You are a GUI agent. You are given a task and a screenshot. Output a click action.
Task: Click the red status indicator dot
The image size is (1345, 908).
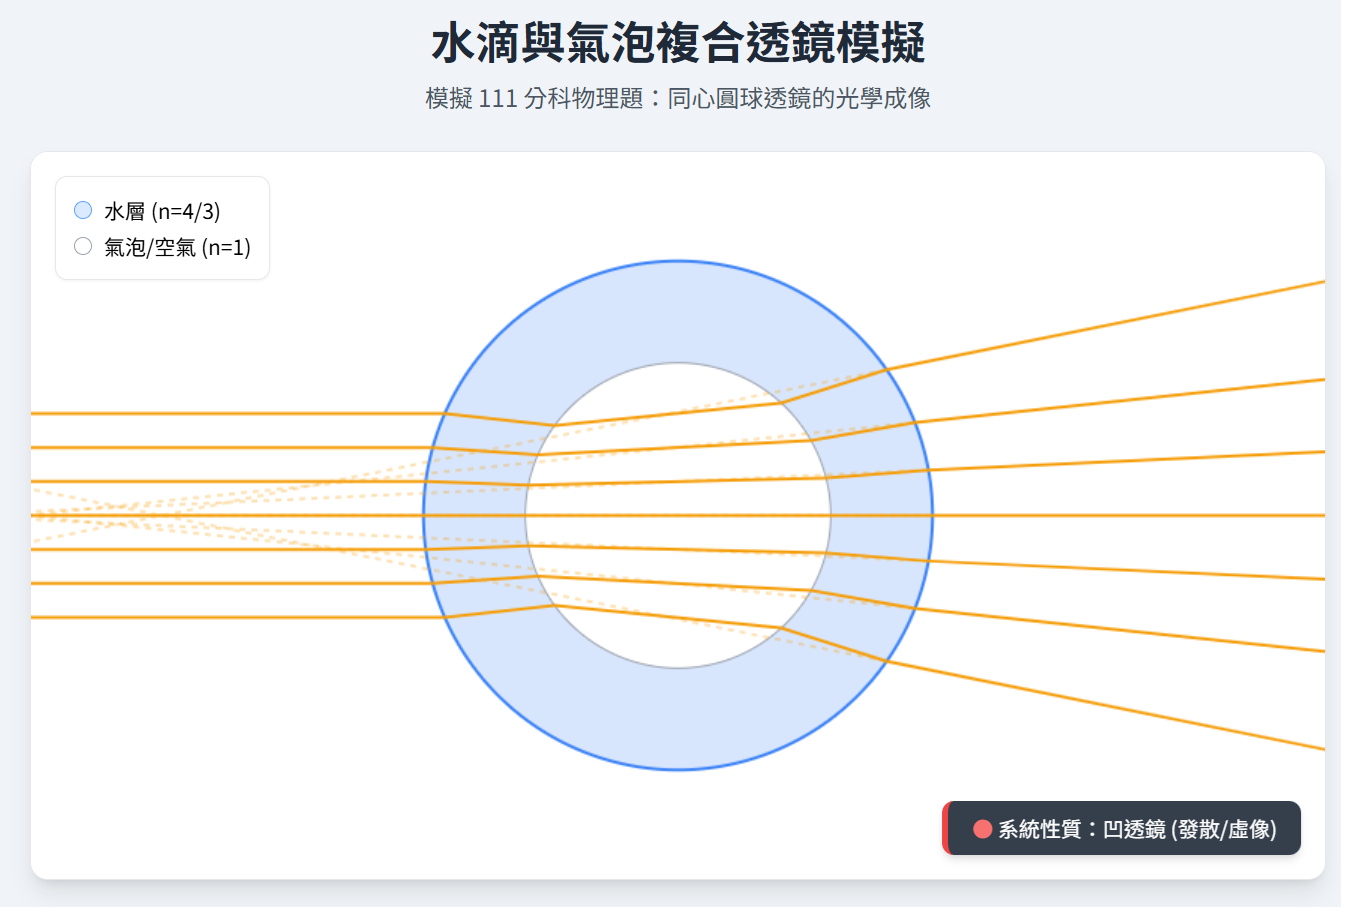coord(981,828)
